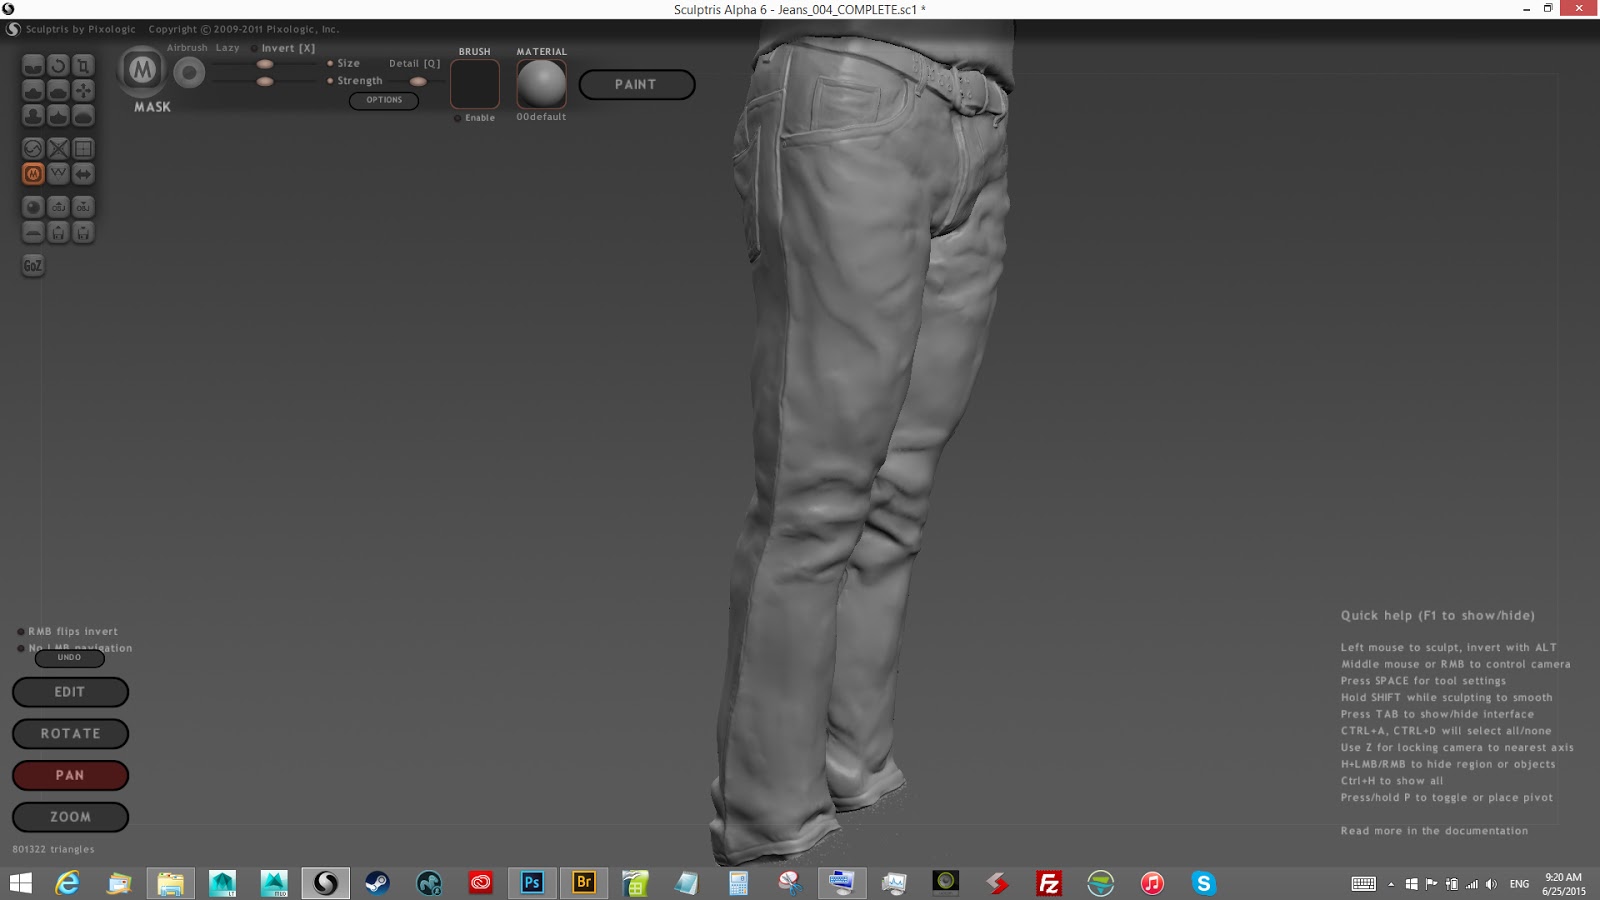Select the Grab tool with four arrows

[83, 91]
